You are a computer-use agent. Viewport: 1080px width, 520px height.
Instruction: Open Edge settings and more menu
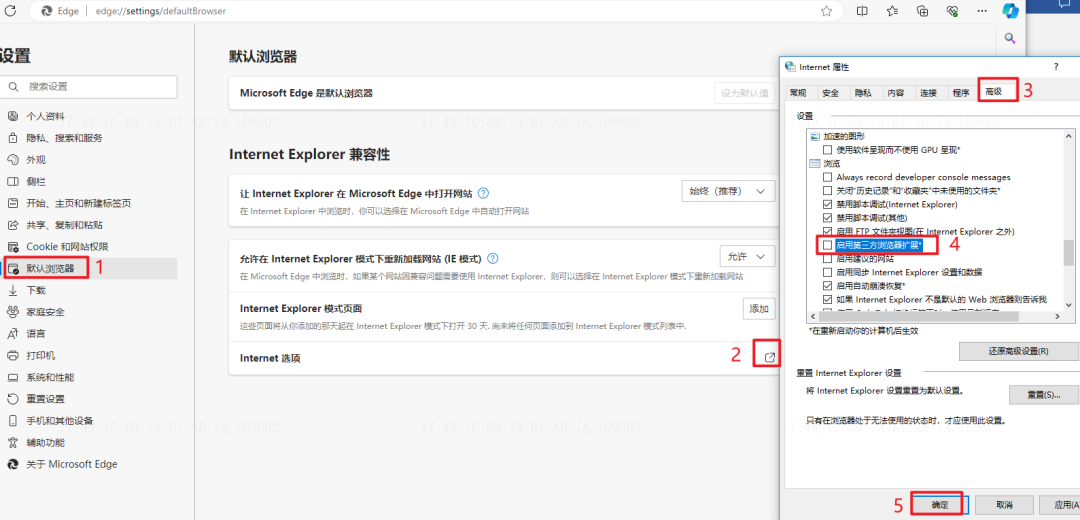coord(984,11)
